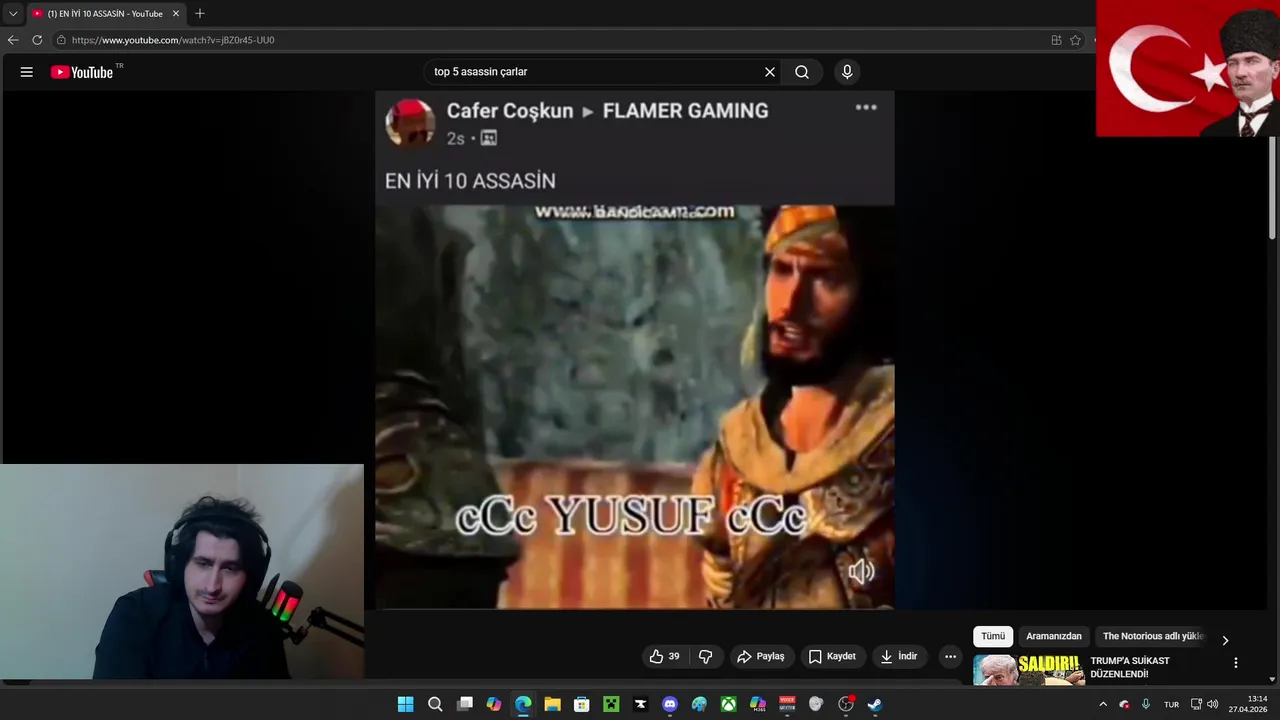The height and width of the screenshot is (720, 1280).
Task: Open the YouTube guide hamburger menu
Action: 27,72
